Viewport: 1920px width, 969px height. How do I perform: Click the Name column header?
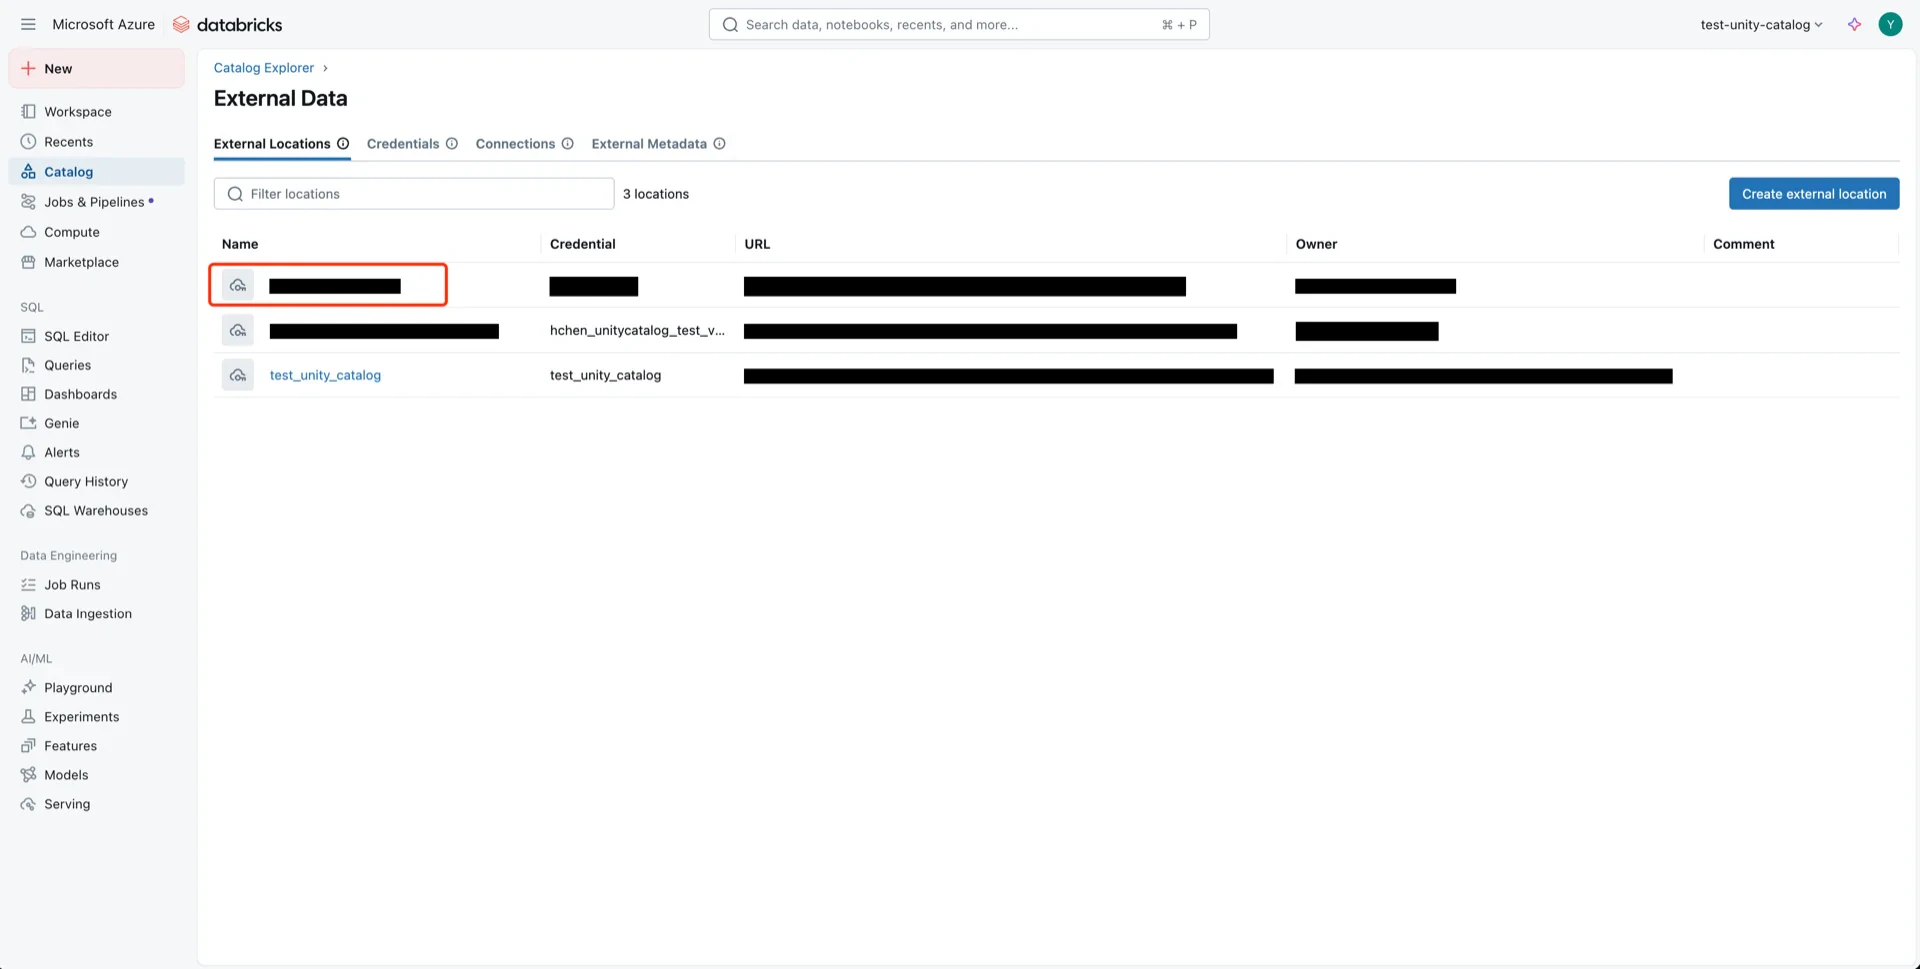pos(240,243)
